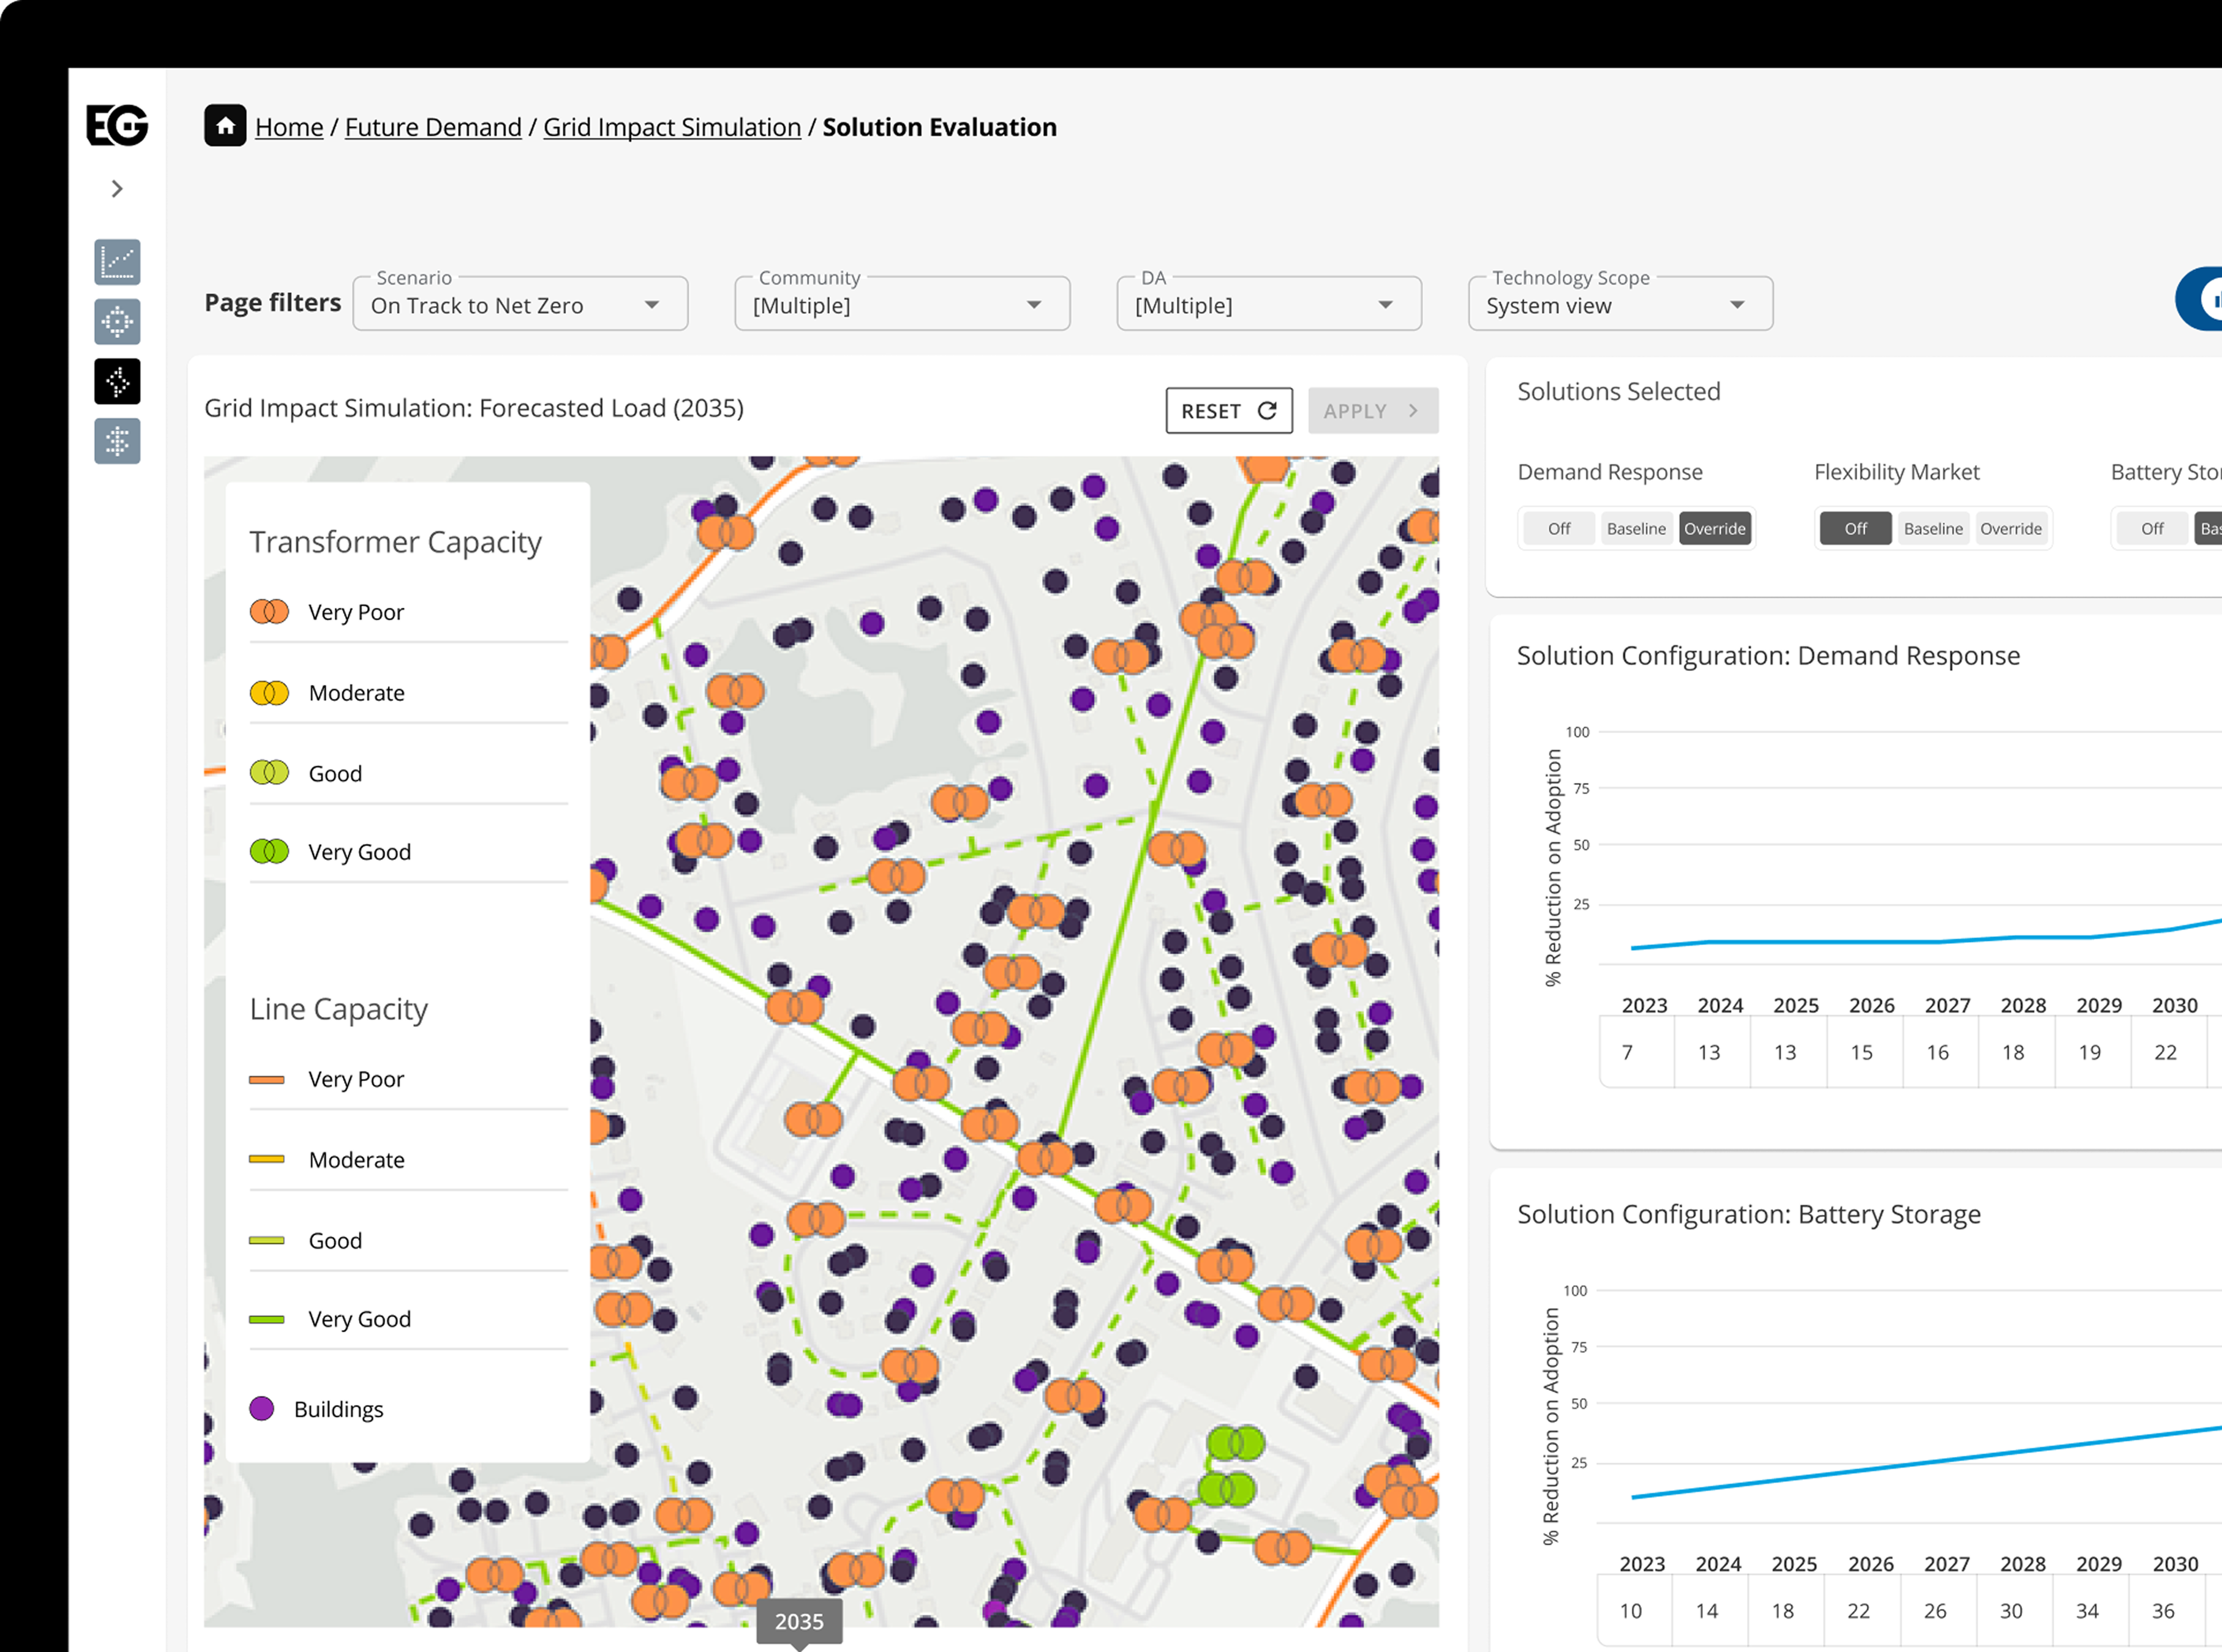
Task: Click Moderate transformer legend icon
Action: coord(269,692)
